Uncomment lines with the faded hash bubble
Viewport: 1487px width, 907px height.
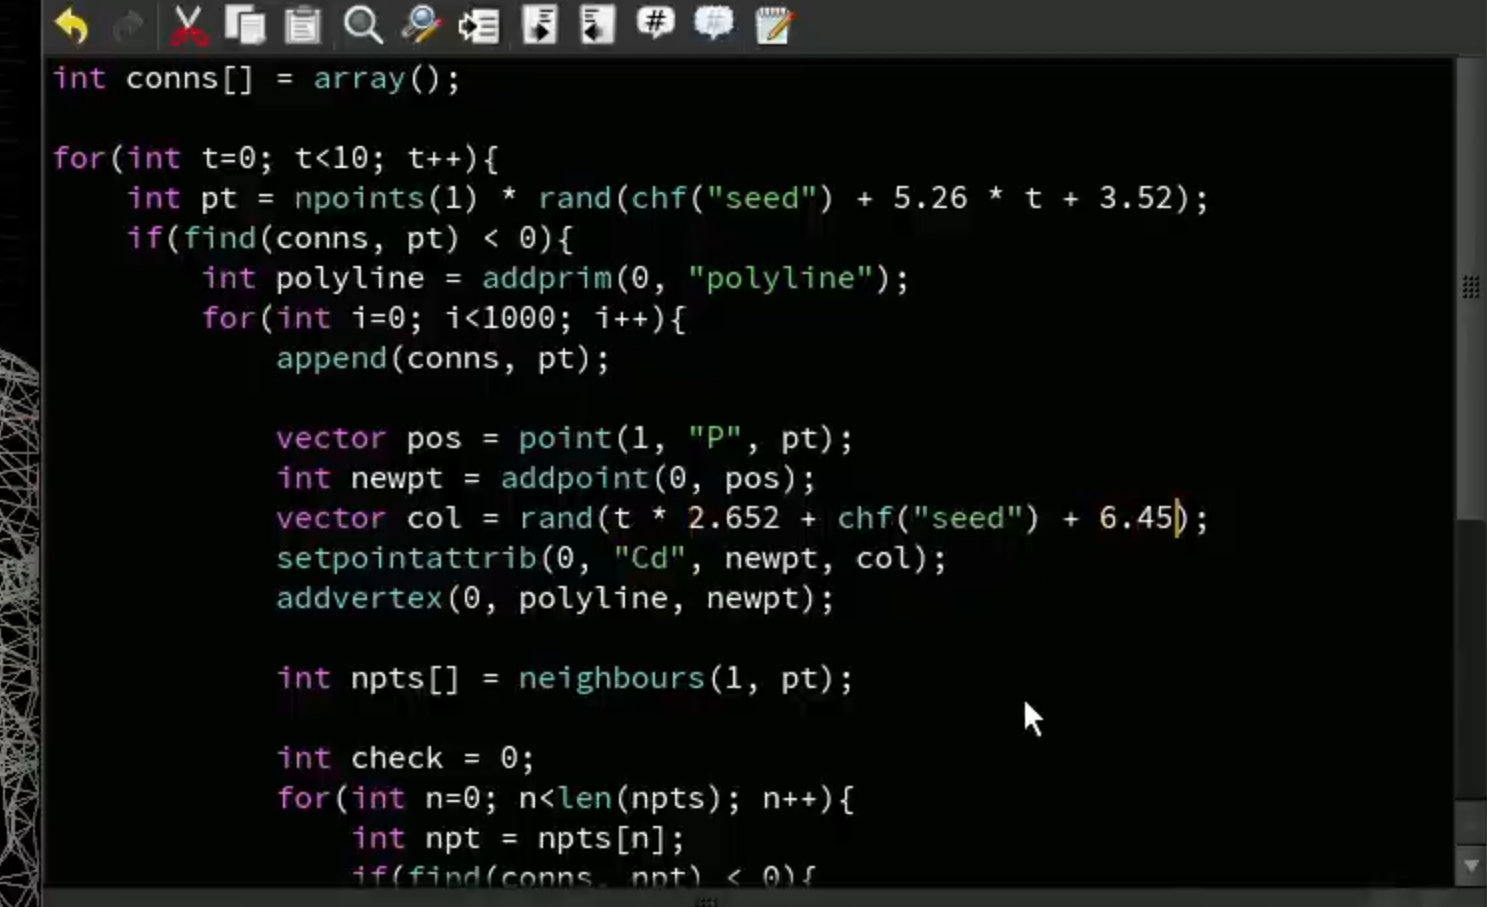click(713, 22)
